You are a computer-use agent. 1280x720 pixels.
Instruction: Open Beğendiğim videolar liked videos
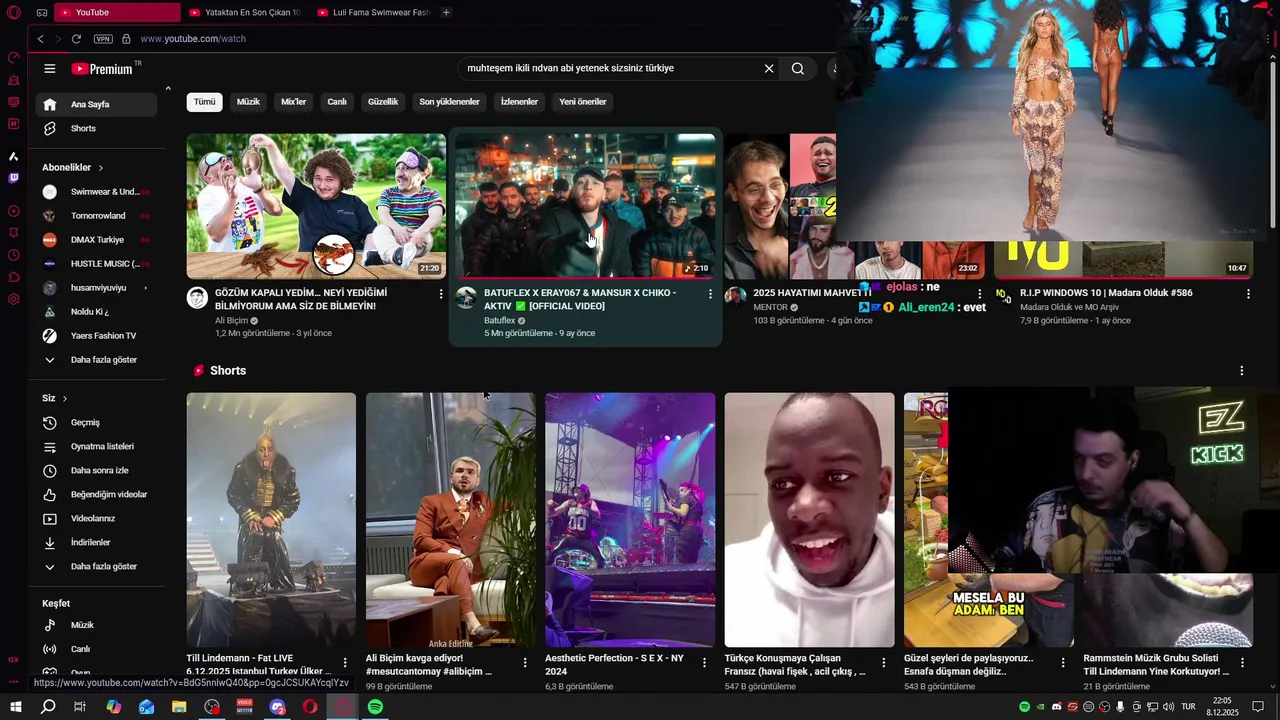(96, 494)
